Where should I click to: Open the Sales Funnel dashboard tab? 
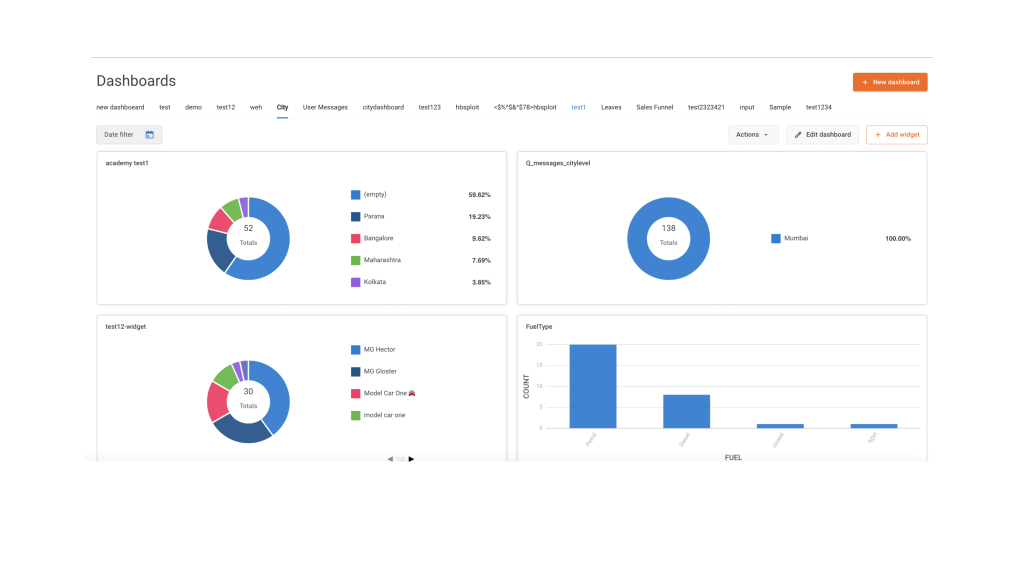point(654,107)
